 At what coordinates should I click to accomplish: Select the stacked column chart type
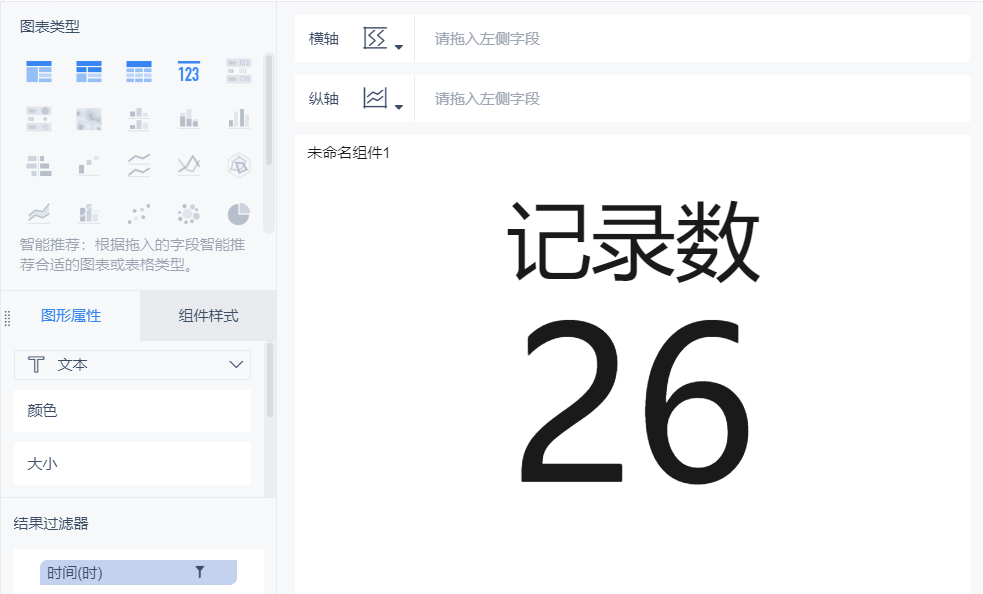click(x=189, y=119)
